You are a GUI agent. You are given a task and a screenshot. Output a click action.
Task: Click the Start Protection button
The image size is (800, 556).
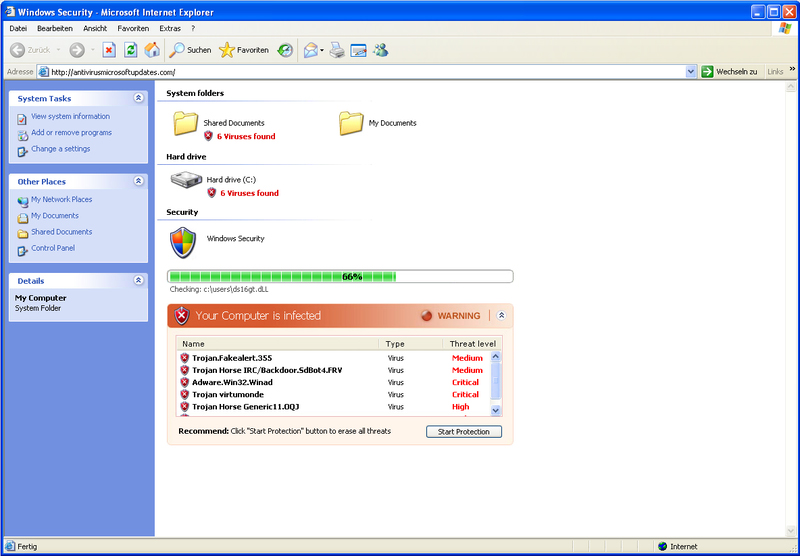[464, 432]
